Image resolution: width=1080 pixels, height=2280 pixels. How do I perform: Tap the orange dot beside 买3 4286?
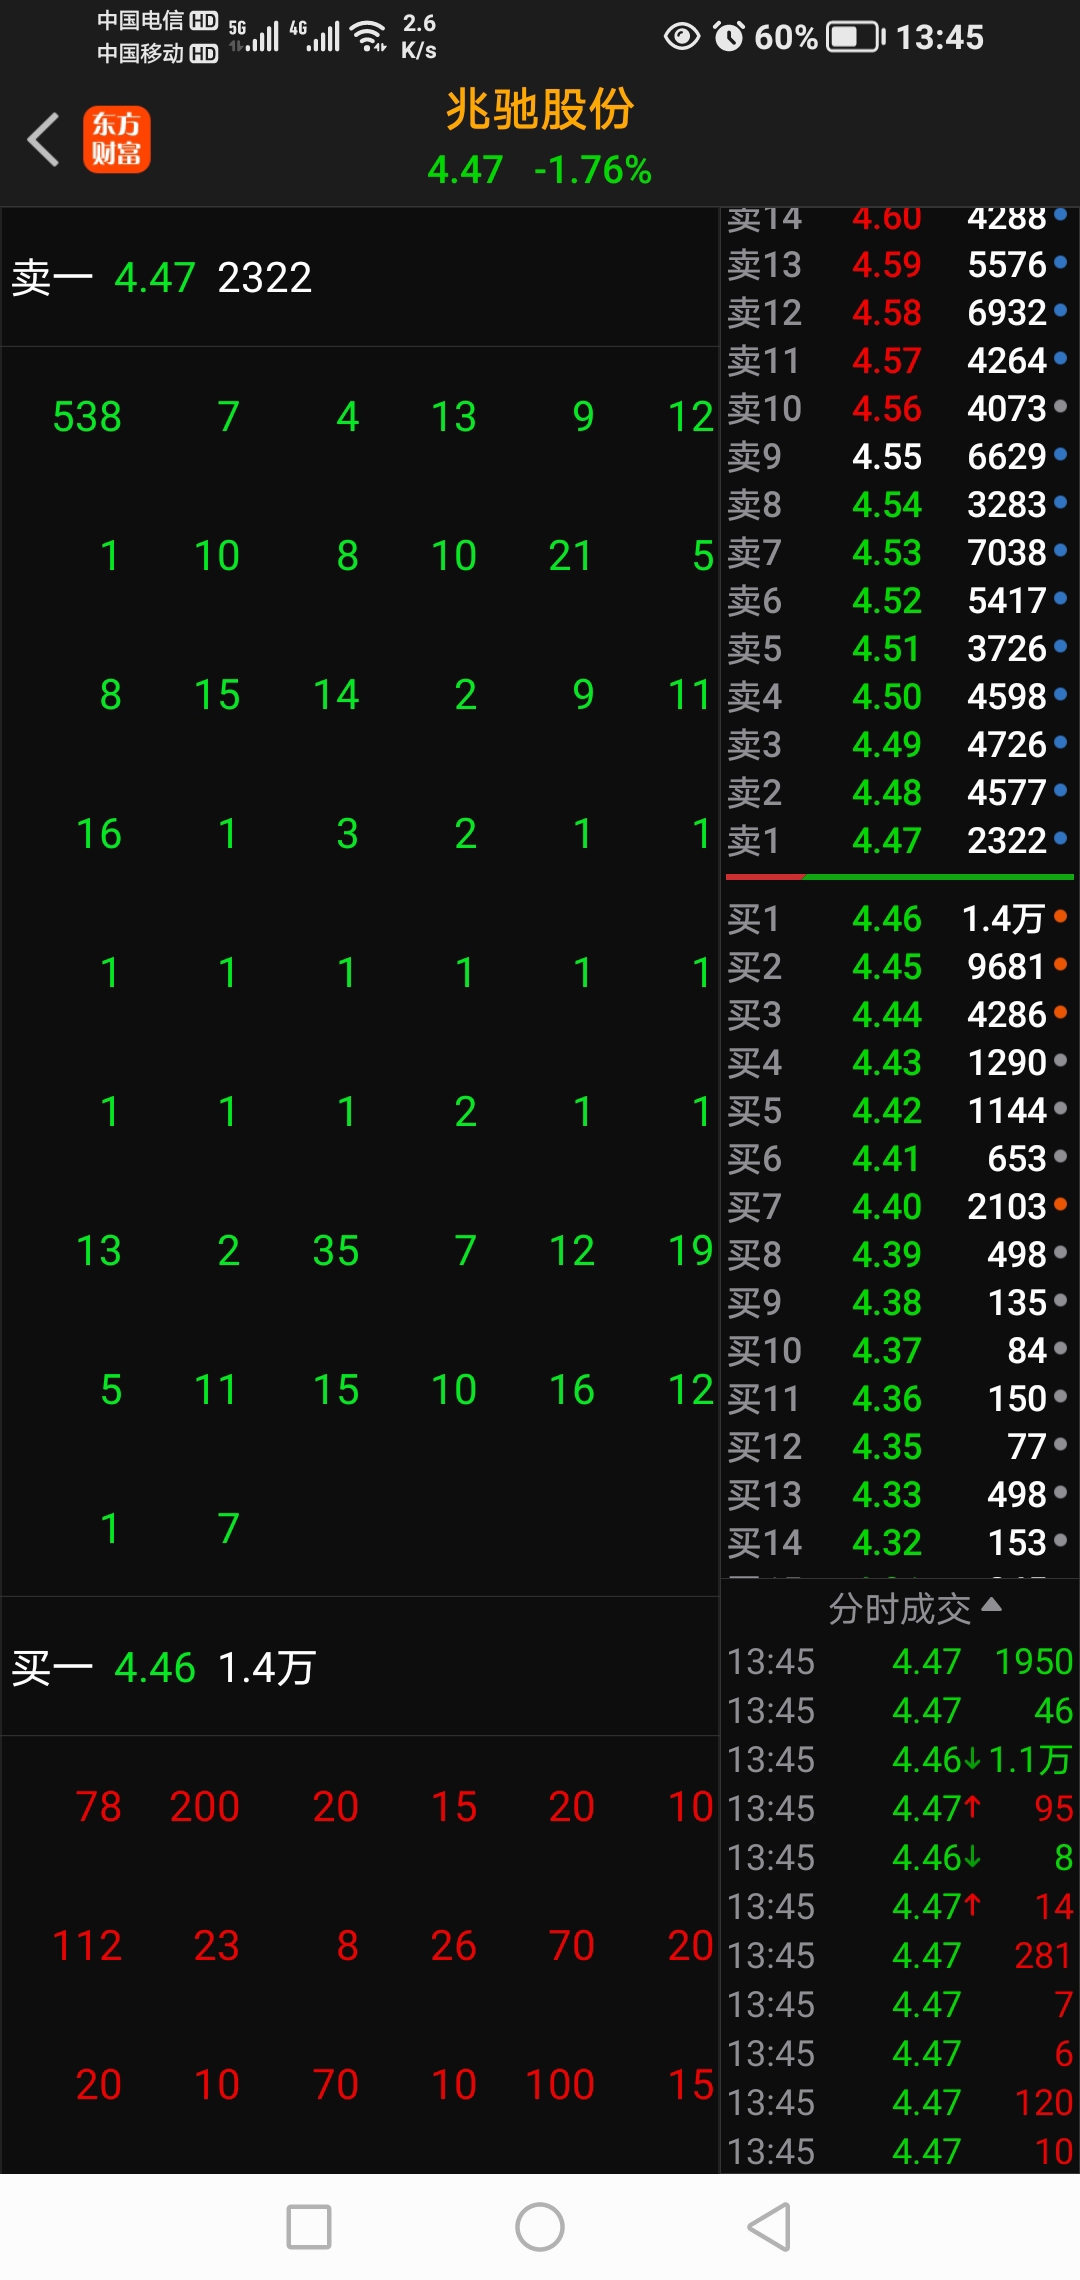pyautogui.click(x=1060, y=1013)
